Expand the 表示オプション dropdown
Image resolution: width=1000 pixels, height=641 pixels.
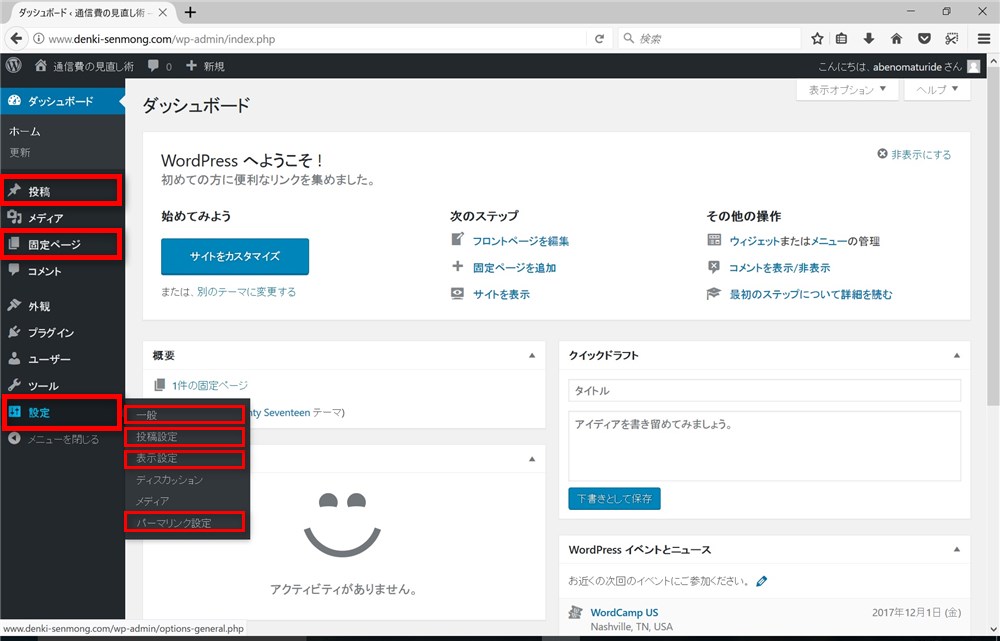pos(847,90)
